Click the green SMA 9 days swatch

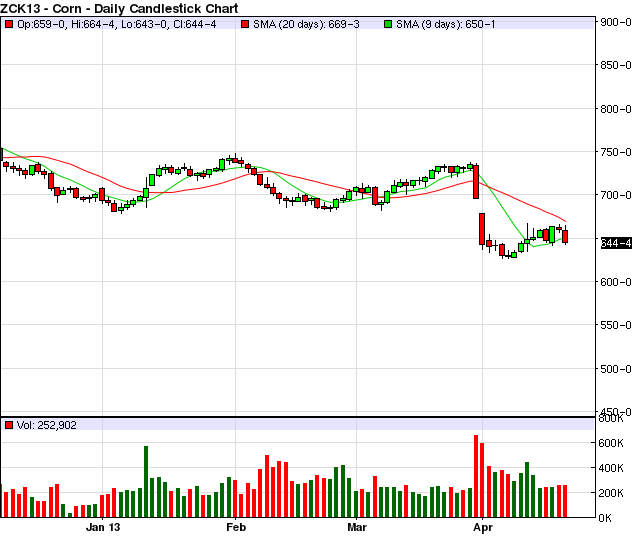(x=388, y=24)
